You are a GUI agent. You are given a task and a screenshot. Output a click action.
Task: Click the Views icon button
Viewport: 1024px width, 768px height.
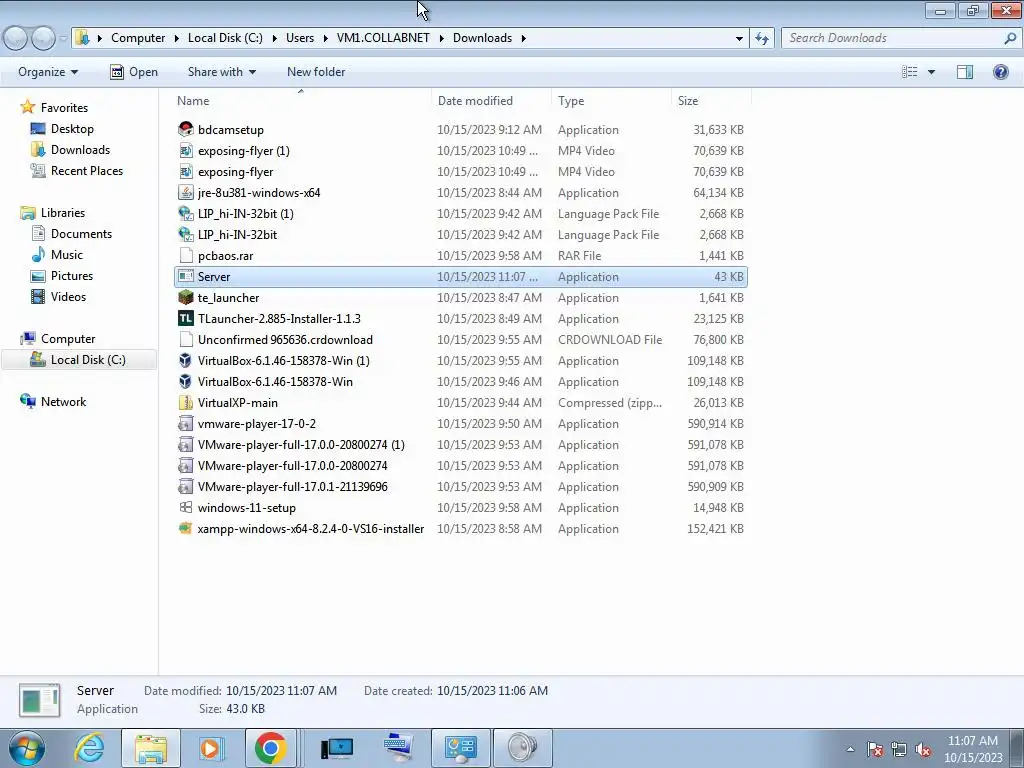(x=910, y=72)
